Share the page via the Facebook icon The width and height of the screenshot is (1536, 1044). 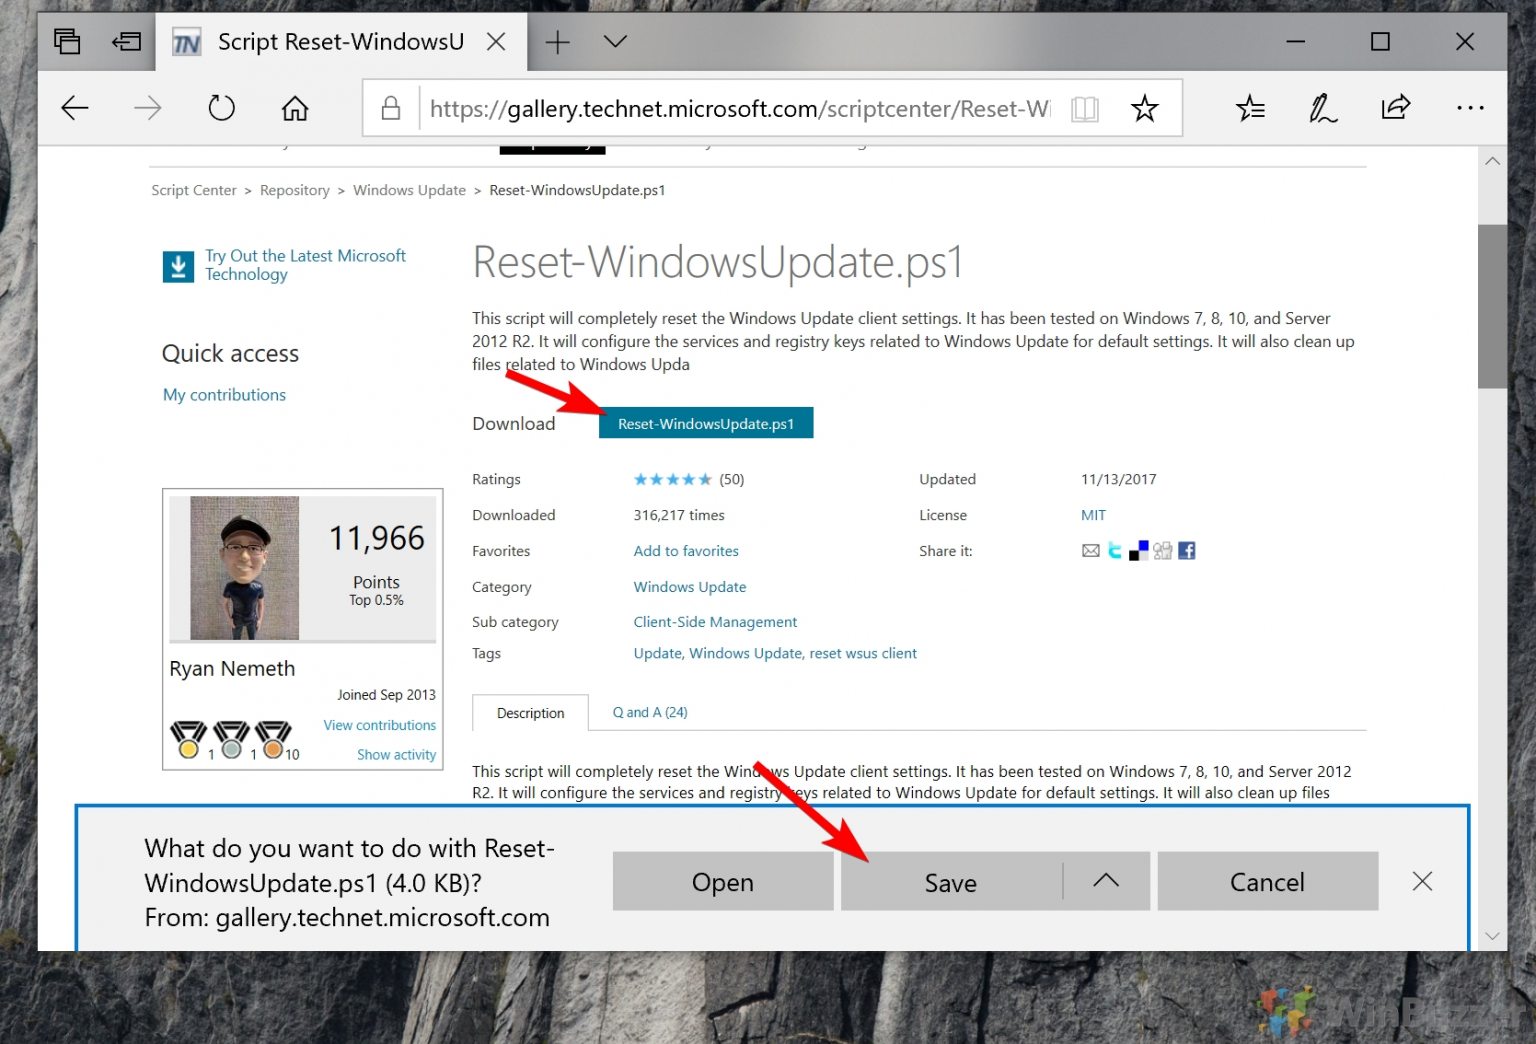[1186, 550]
